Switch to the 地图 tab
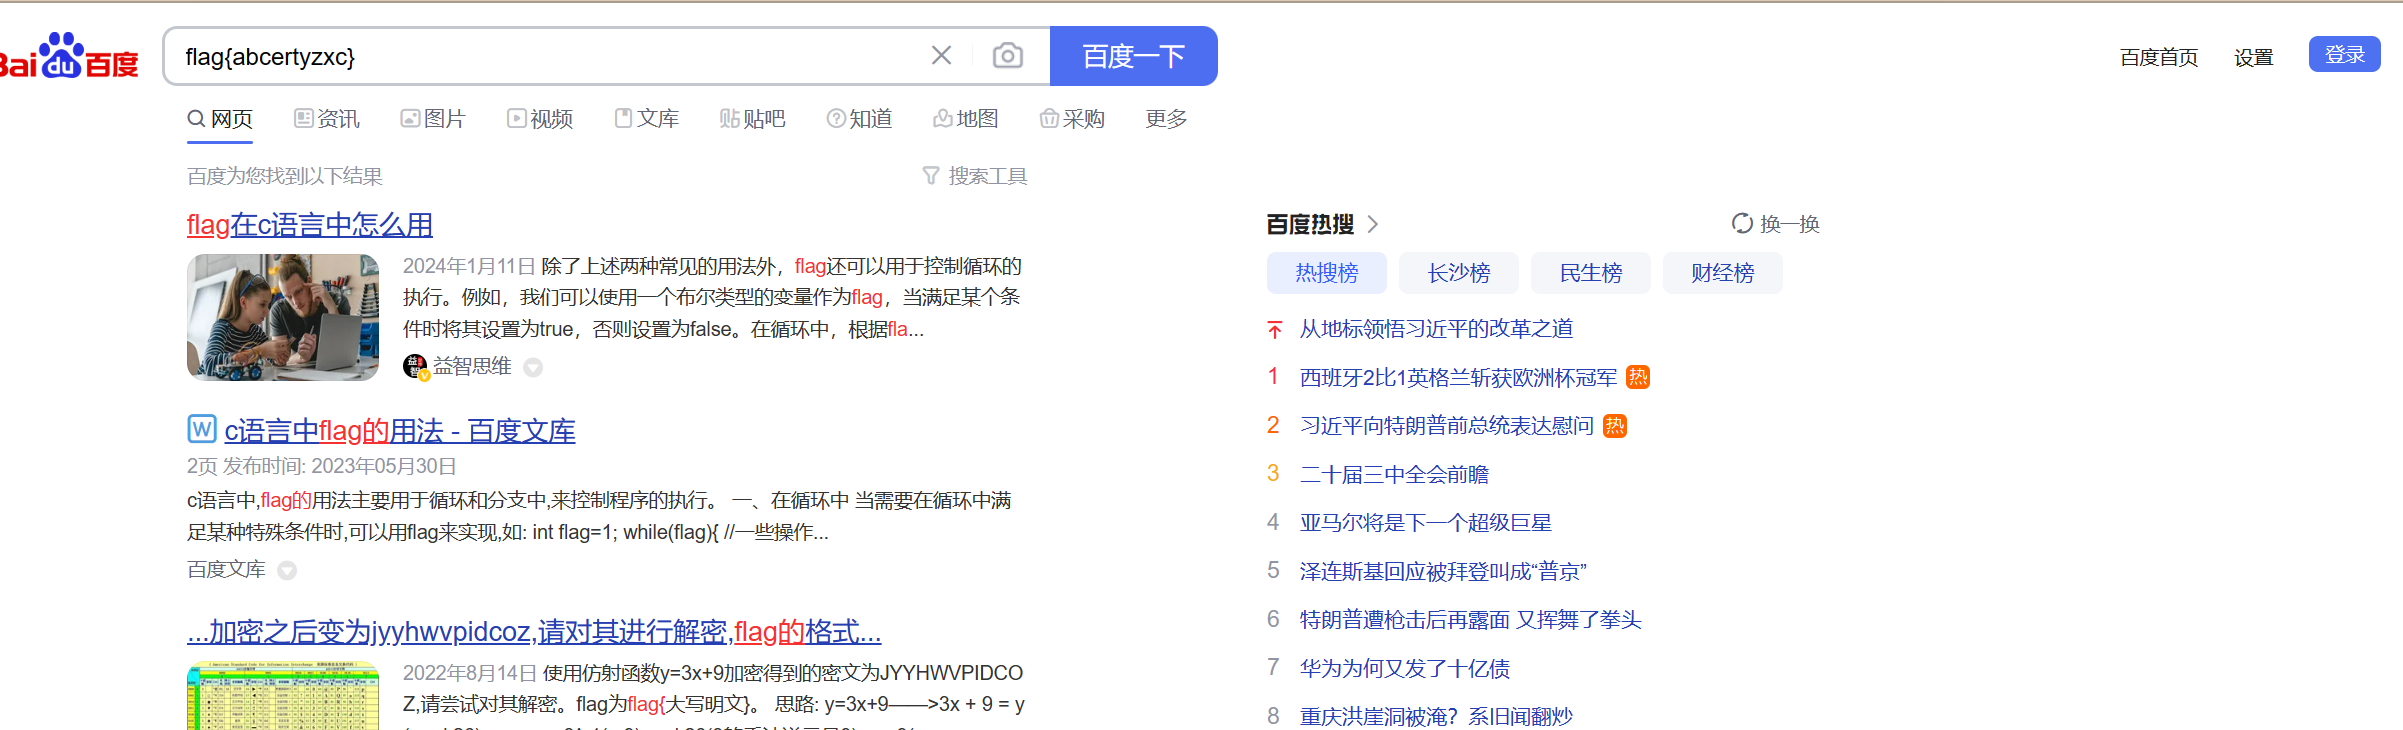The height and width of the screenshot is (730, 2403). point(966,119)
